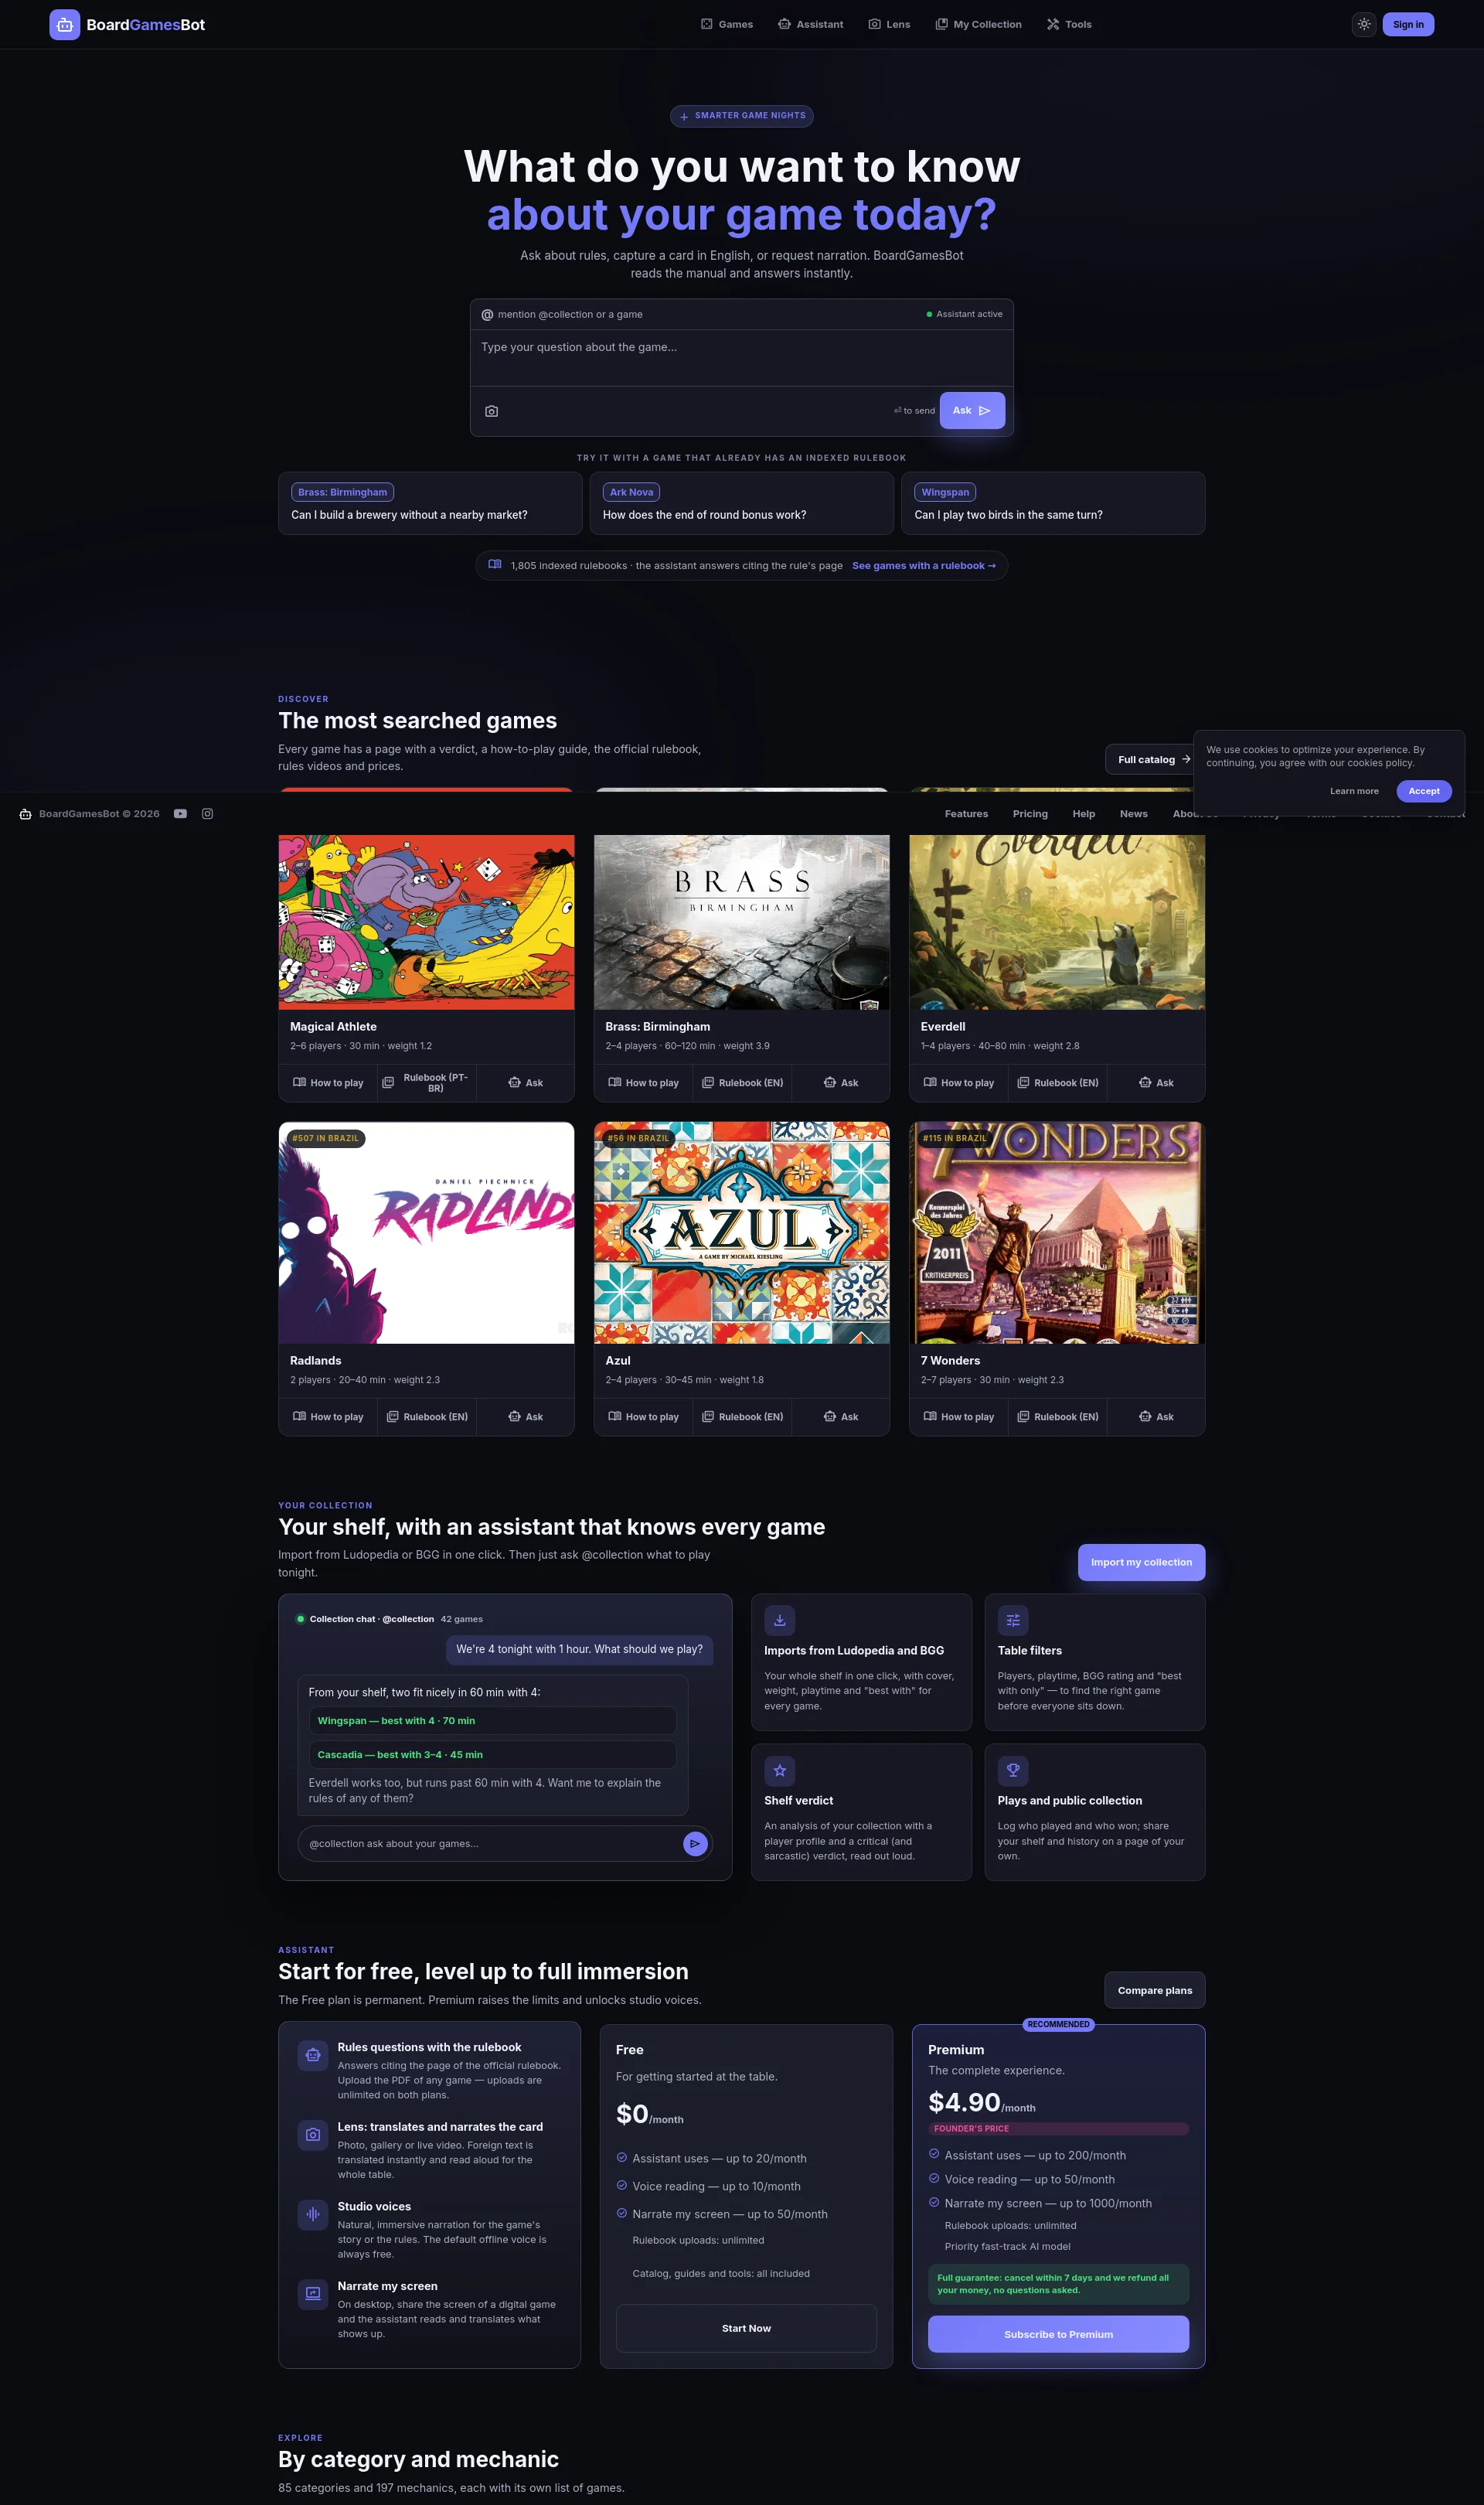Screen dimensions: 1484x2505
Task: Open the Radlands cover thumbnail
Action: pyautogui.click(x=426, y=1232)
